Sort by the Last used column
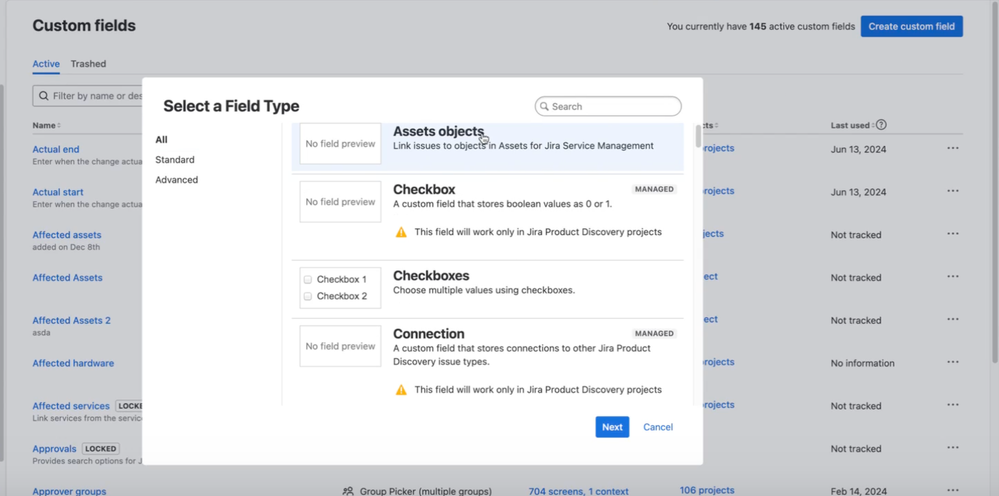The height and width of the screenshot is (496, 999). (x=852, y=125)
